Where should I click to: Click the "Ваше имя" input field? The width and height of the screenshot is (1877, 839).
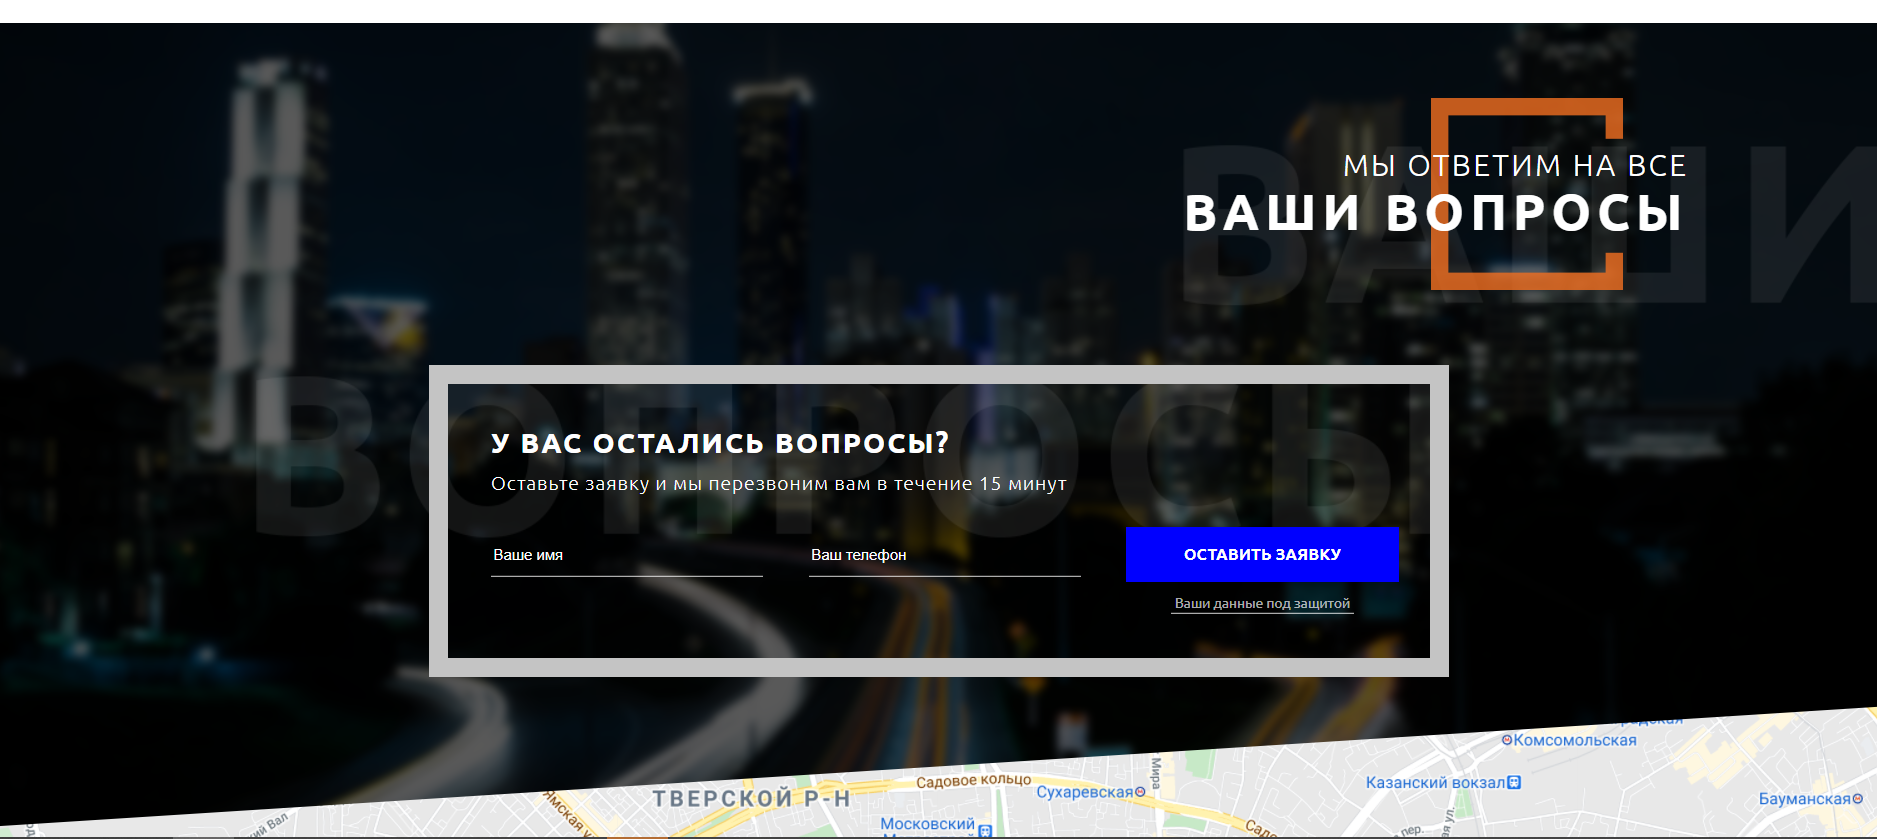[x=627, y=555]
